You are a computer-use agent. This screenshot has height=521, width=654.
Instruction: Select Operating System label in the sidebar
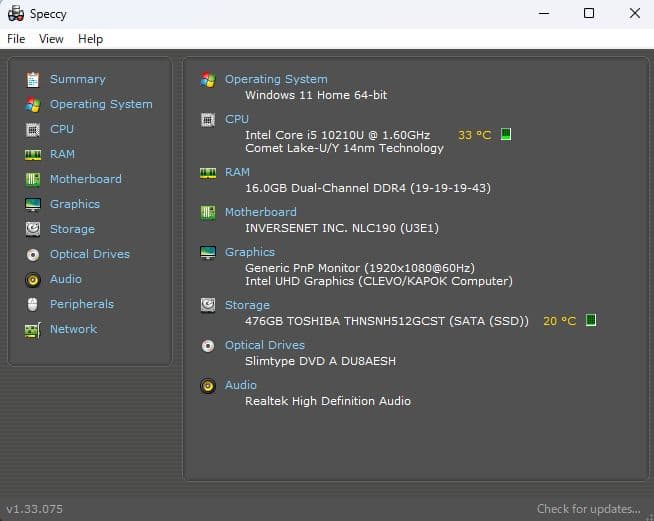[101, 104]
